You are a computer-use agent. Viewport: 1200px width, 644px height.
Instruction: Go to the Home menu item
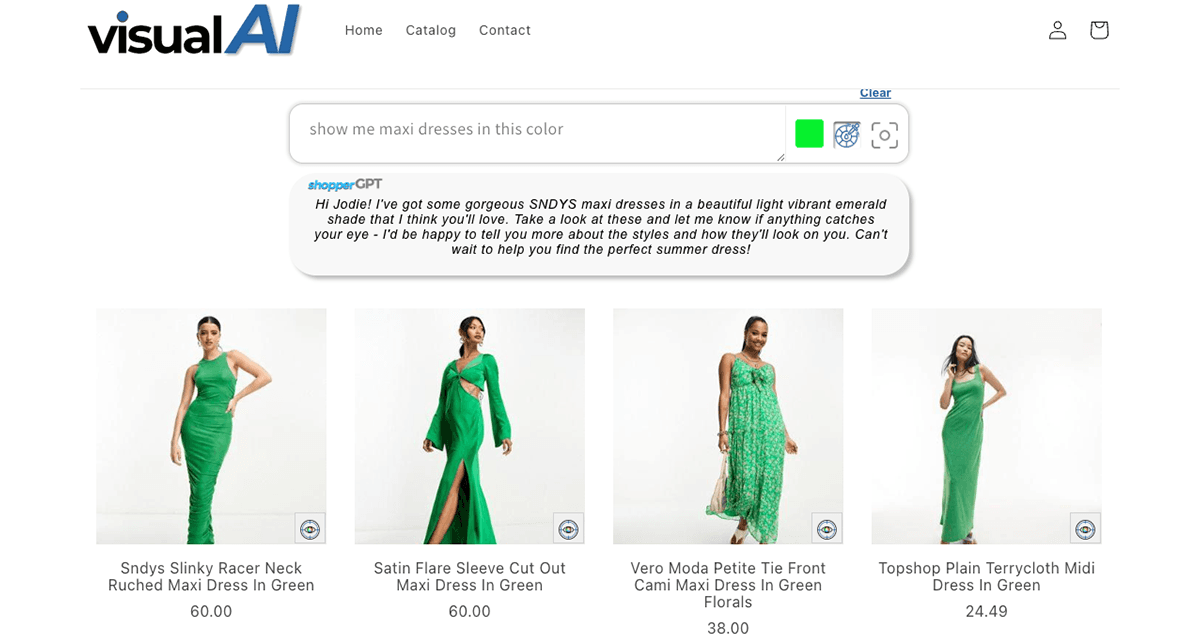click(363, 30)
